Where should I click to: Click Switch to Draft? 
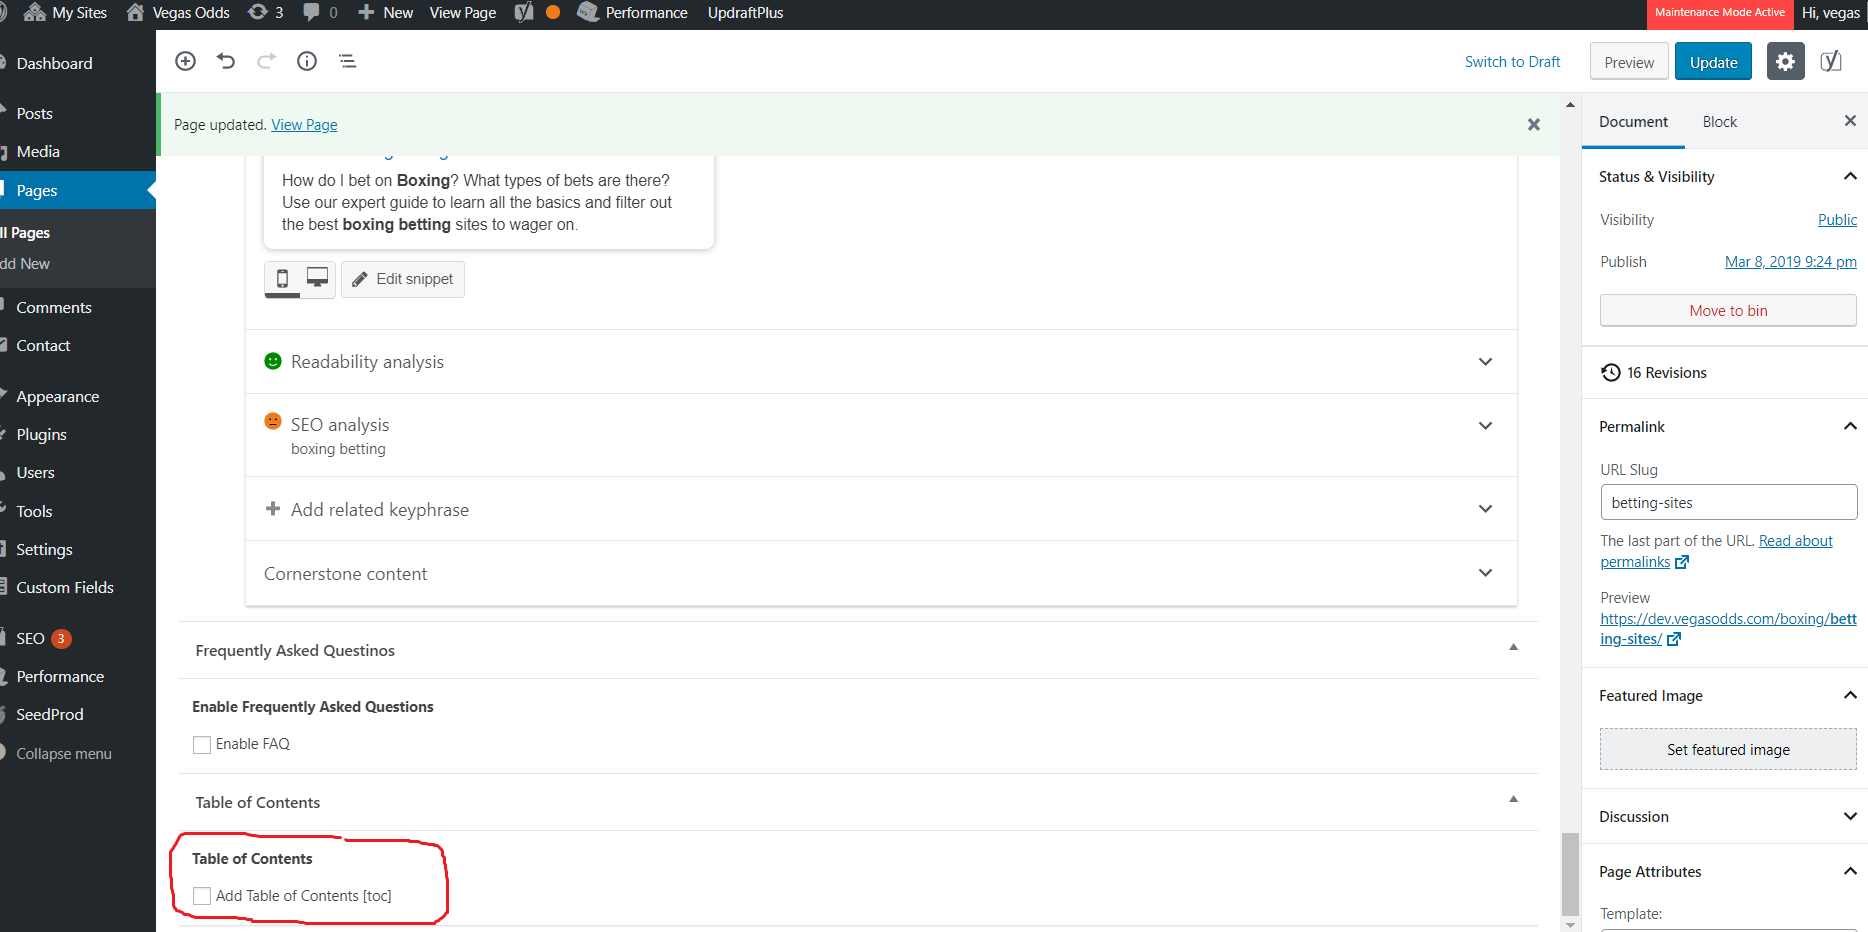click(x=1512, y=62)
